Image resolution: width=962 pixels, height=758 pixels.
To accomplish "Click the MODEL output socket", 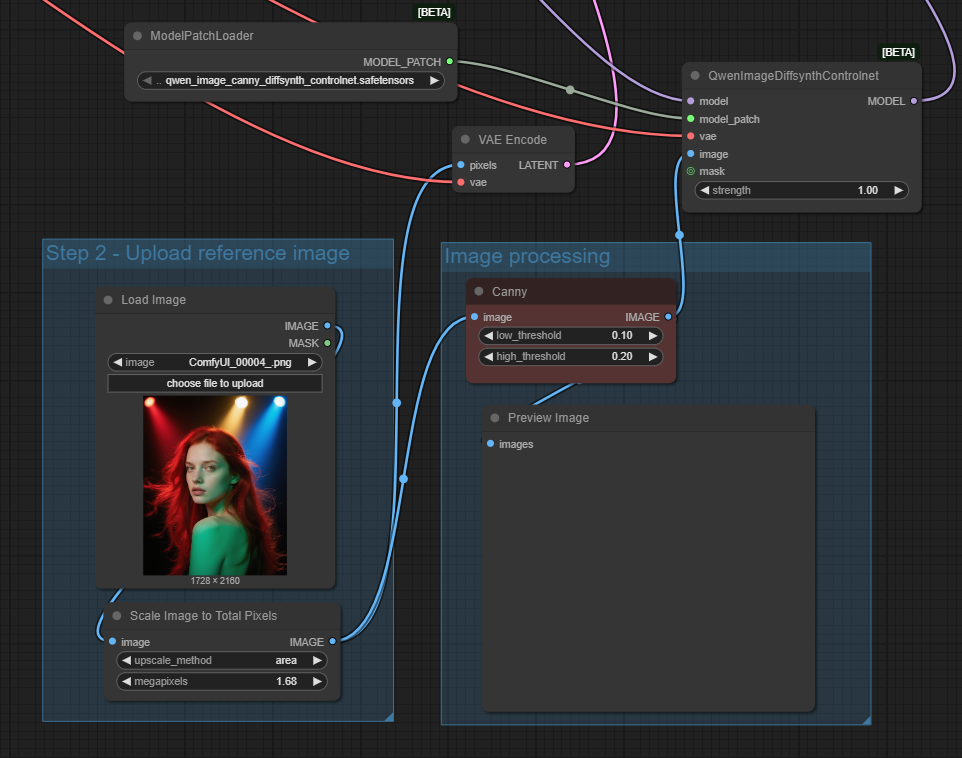I will point(914,101).
